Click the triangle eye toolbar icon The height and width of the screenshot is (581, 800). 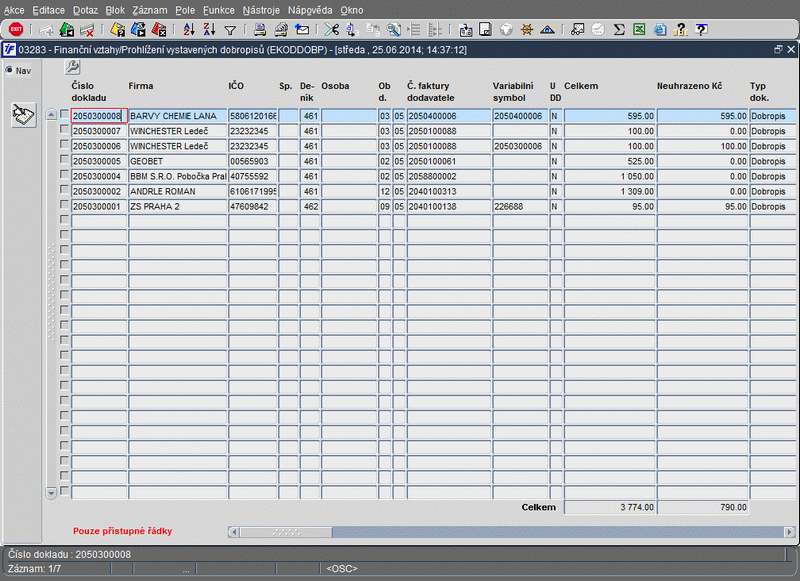(547, 30)
